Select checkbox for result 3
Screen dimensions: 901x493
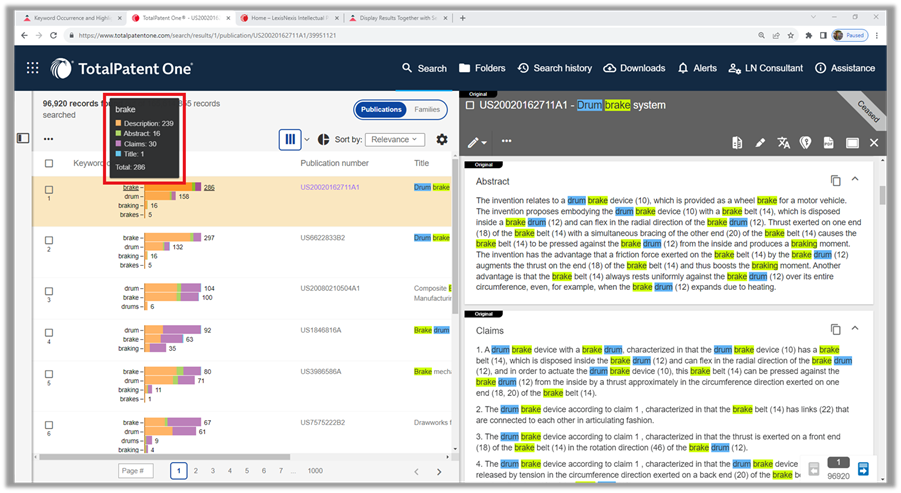tap(49, 291)
